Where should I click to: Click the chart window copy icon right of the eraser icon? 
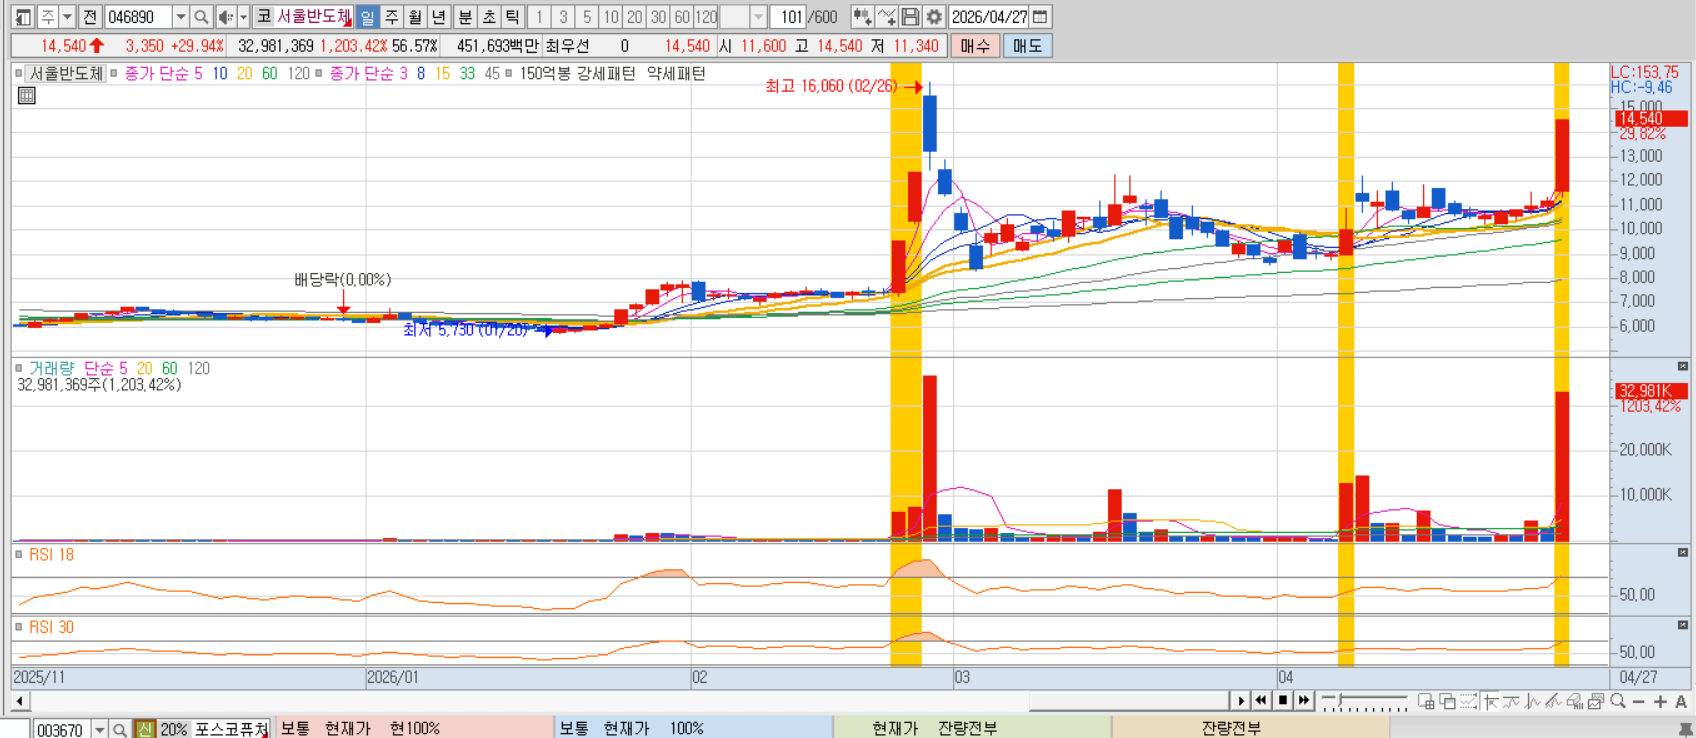tap(1596, 701)
